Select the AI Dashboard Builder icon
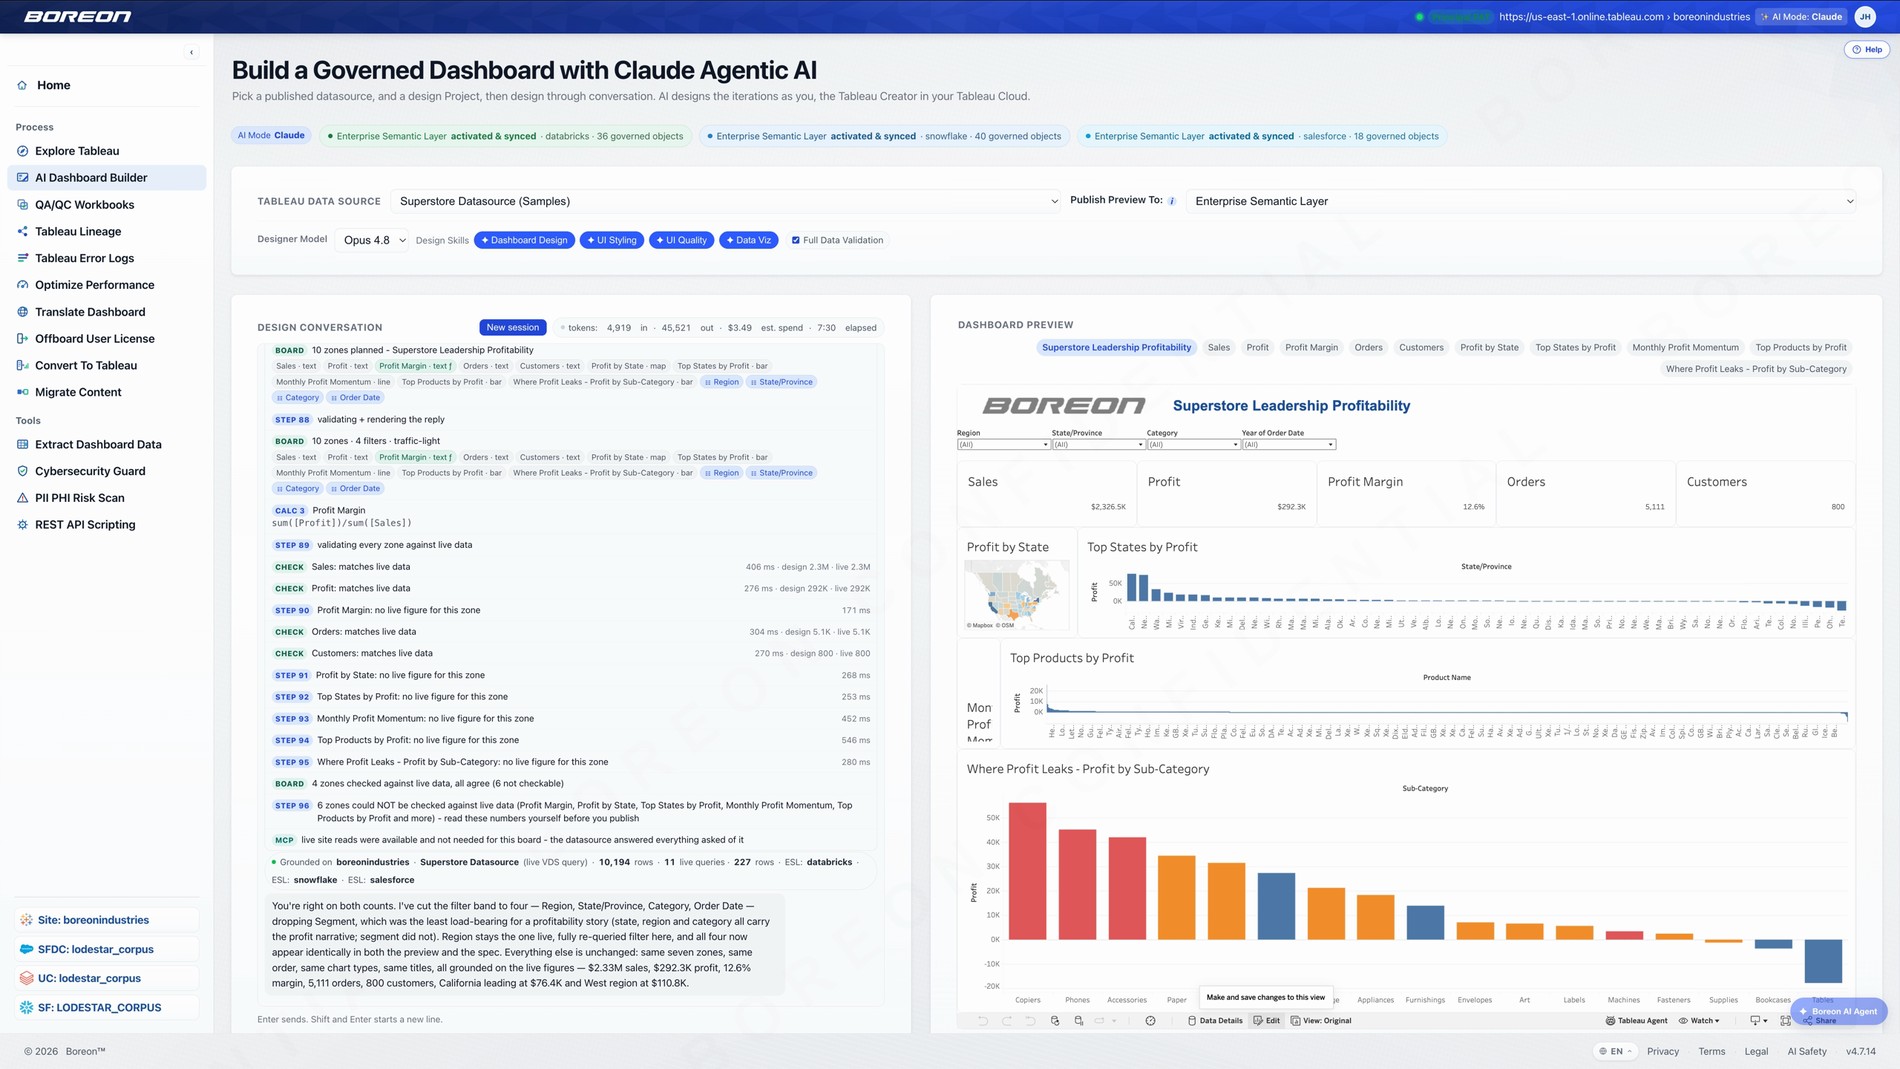The height and width of the screenshot is (1069, 1900). click(22, 178)
